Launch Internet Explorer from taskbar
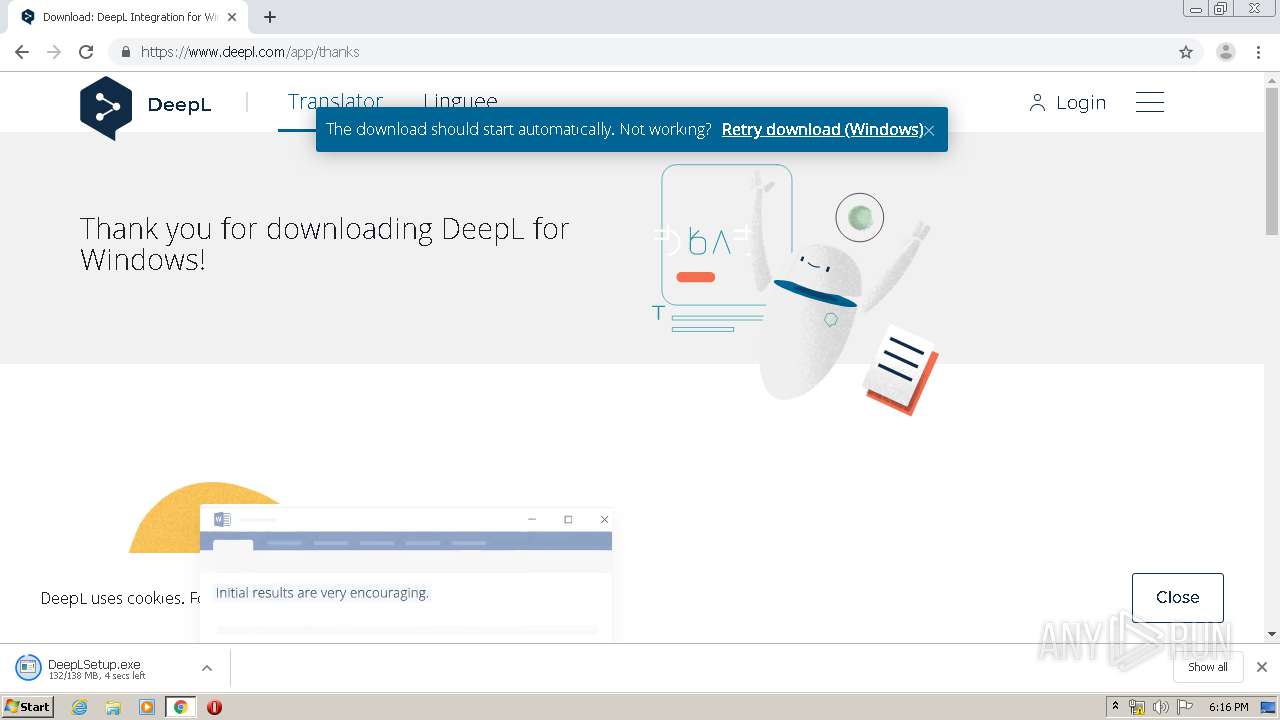 [x=80, y=707]
